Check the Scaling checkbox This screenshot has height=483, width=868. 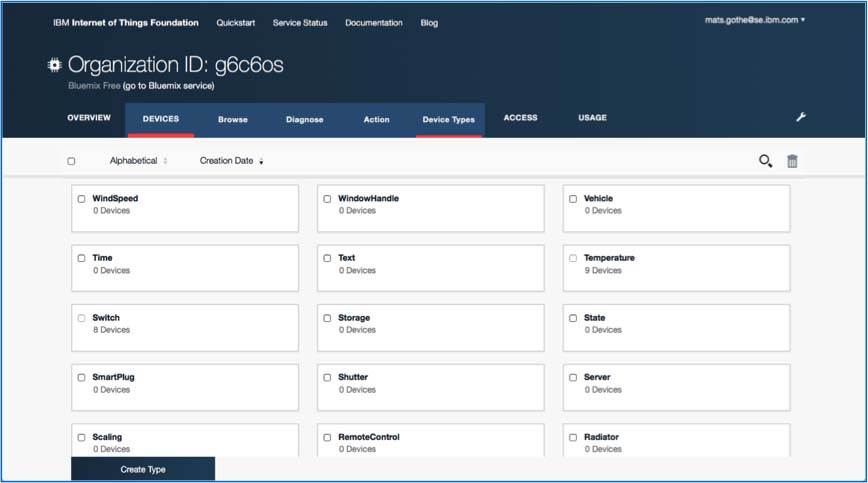pos(81,437)
